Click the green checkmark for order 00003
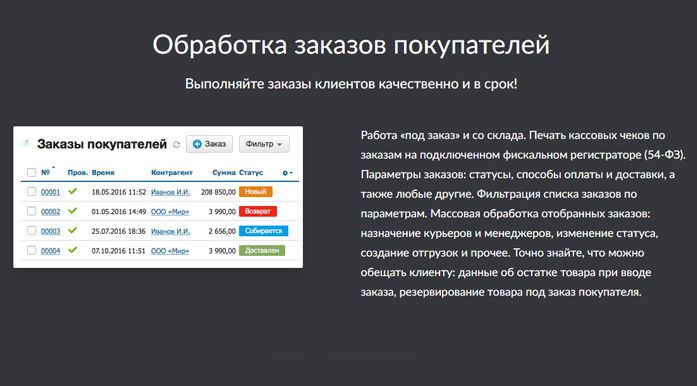697x386 pixels. coord(72,230)
